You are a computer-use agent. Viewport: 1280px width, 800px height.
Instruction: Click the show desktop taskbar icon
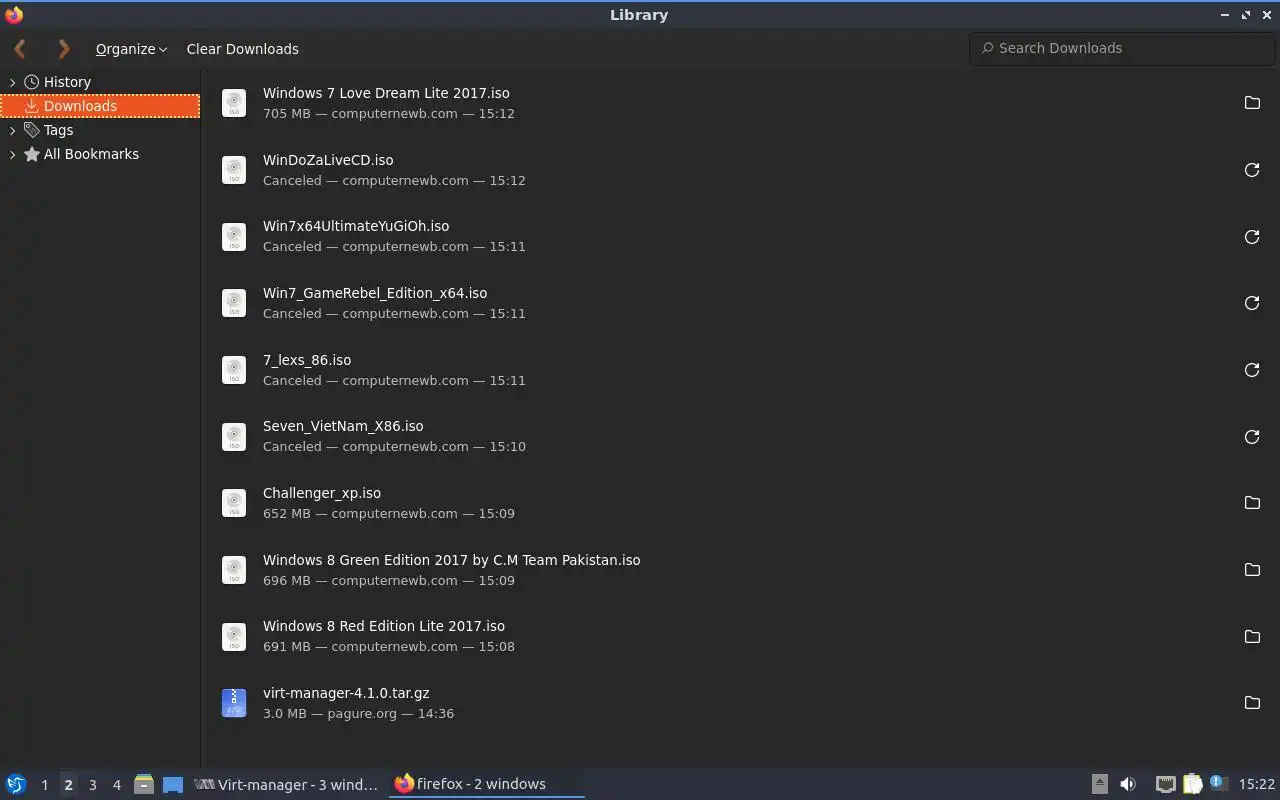[x=173, y=784]
